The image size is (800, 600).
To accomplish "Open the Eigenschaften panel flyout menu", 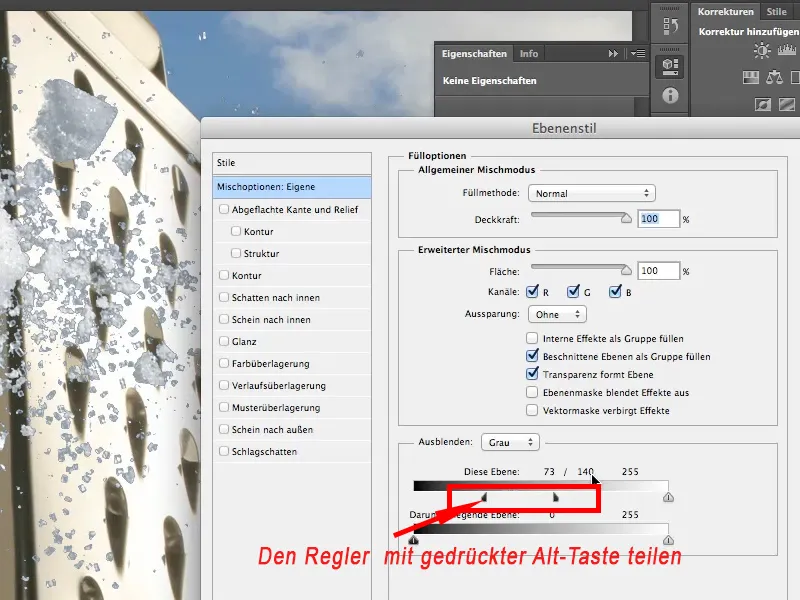I will tap(638, 53).
